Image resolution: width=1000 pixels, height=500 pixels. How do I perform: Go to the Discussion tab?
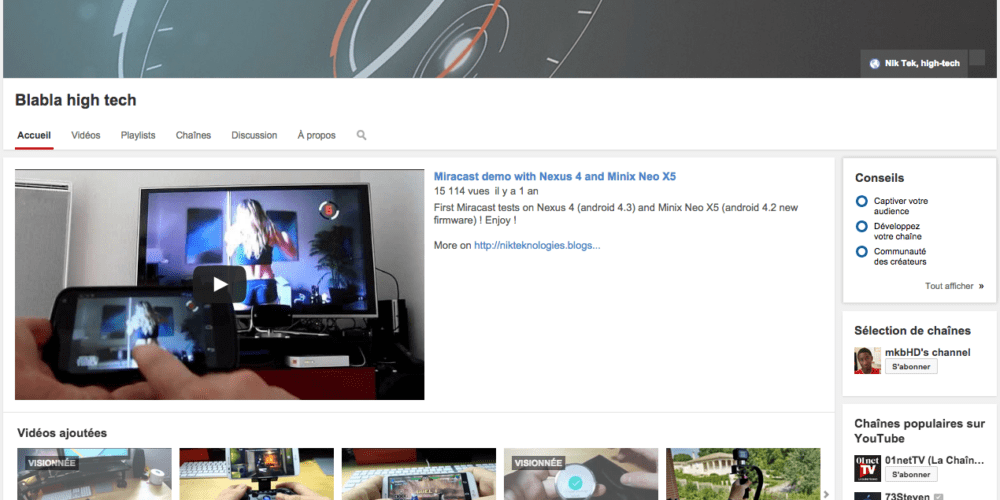tap(254, 135)
